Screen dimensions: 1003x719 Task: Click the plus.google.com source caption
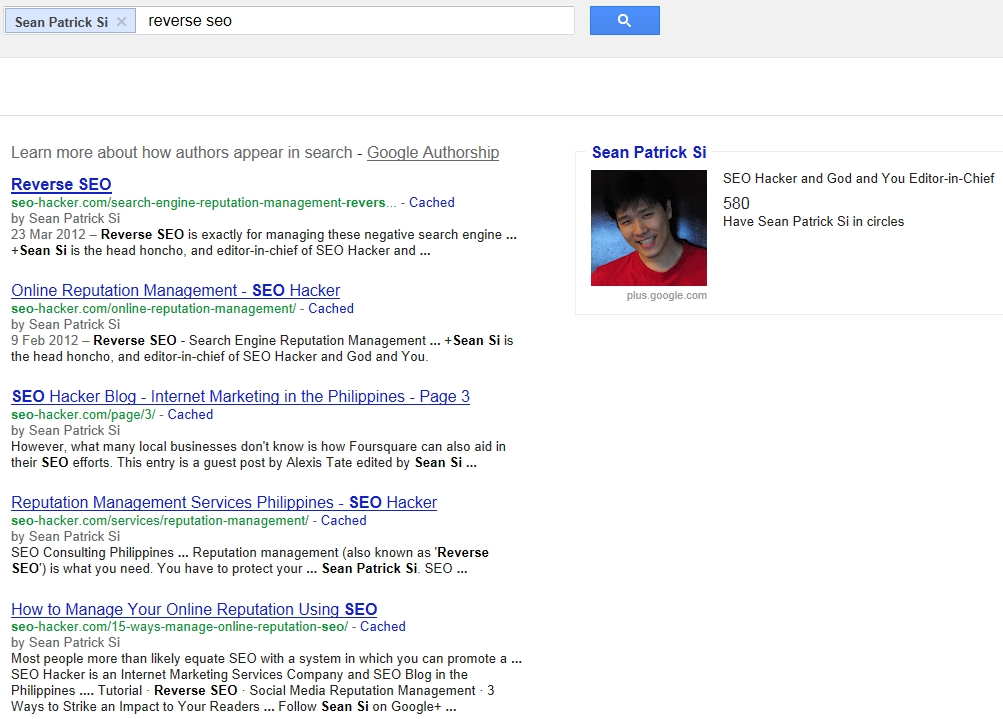tap(666, 295)
